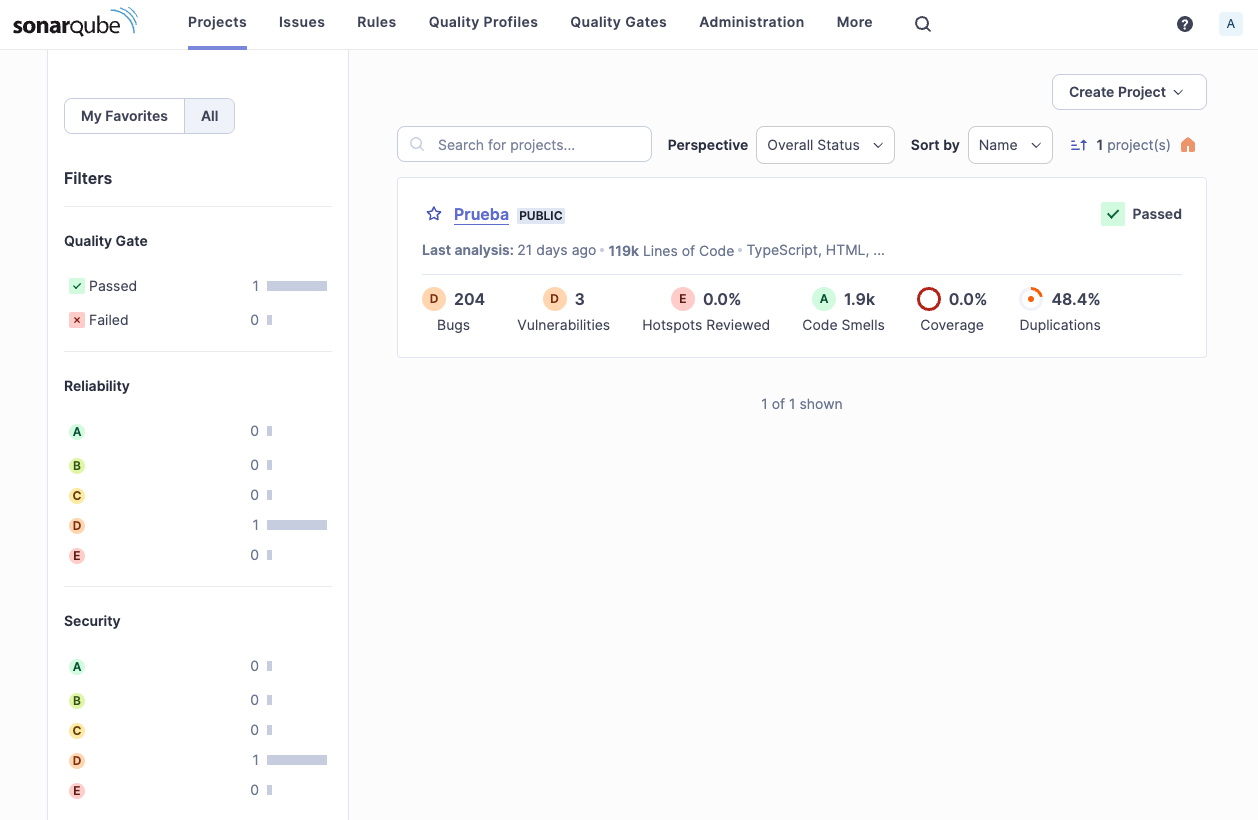
Task: Click the Hotspots Reviewed E rating badge
Action: point(683,299)
